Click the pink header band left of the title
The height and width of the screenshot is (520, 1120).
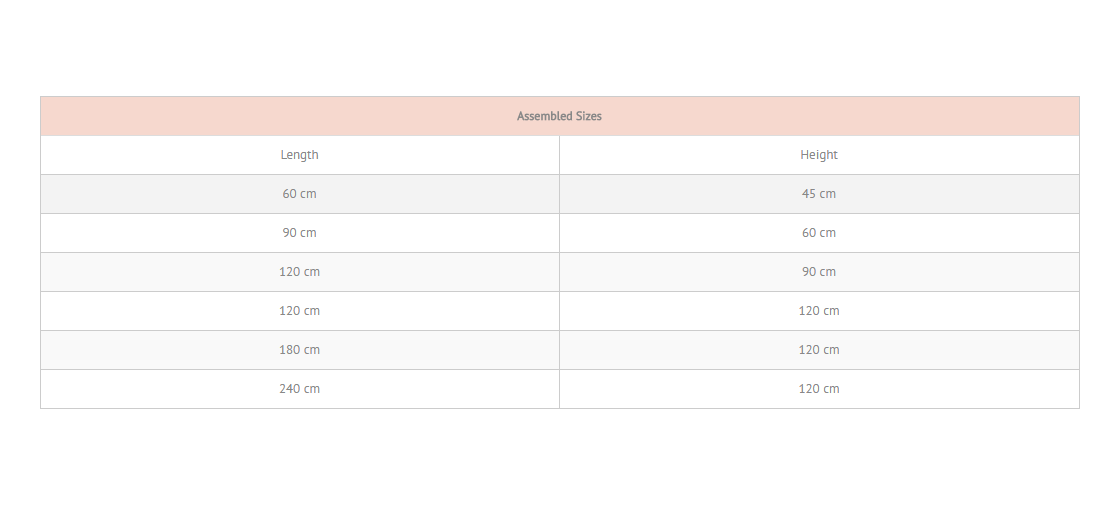[279, 116]
